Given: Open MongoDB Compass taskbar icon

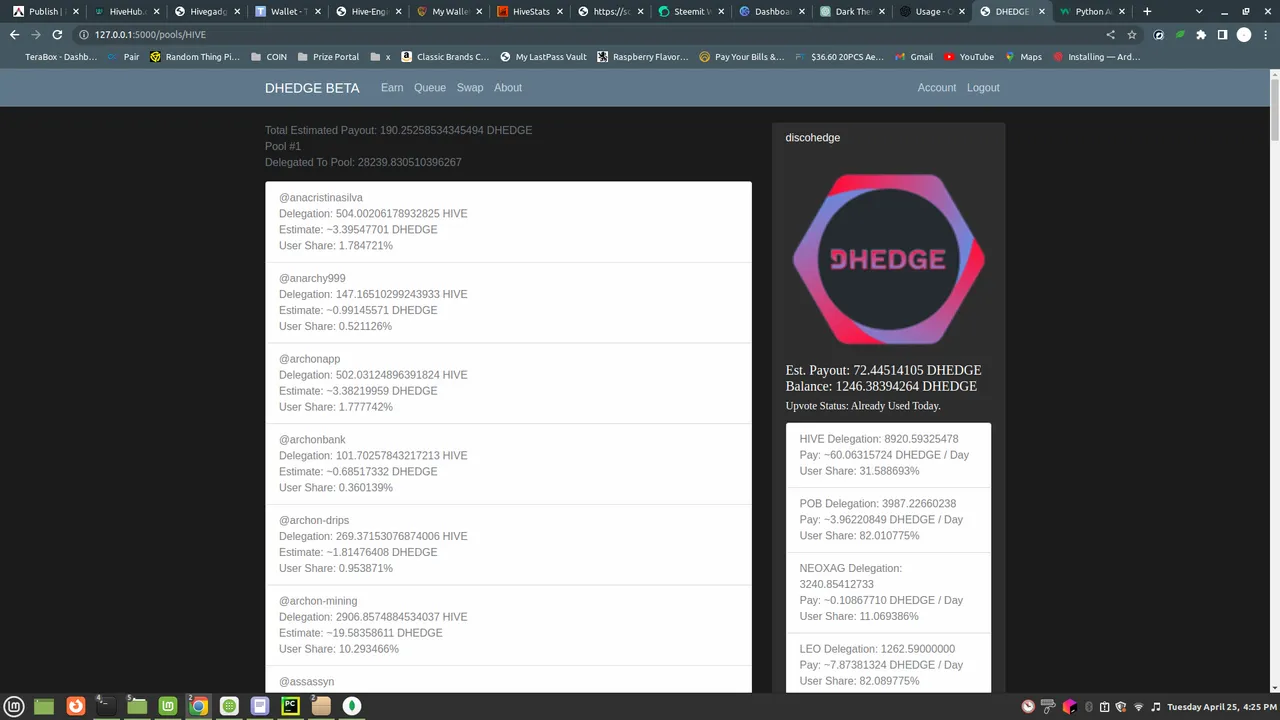Looking at the screenshot, I should click(x=352, y=706).
